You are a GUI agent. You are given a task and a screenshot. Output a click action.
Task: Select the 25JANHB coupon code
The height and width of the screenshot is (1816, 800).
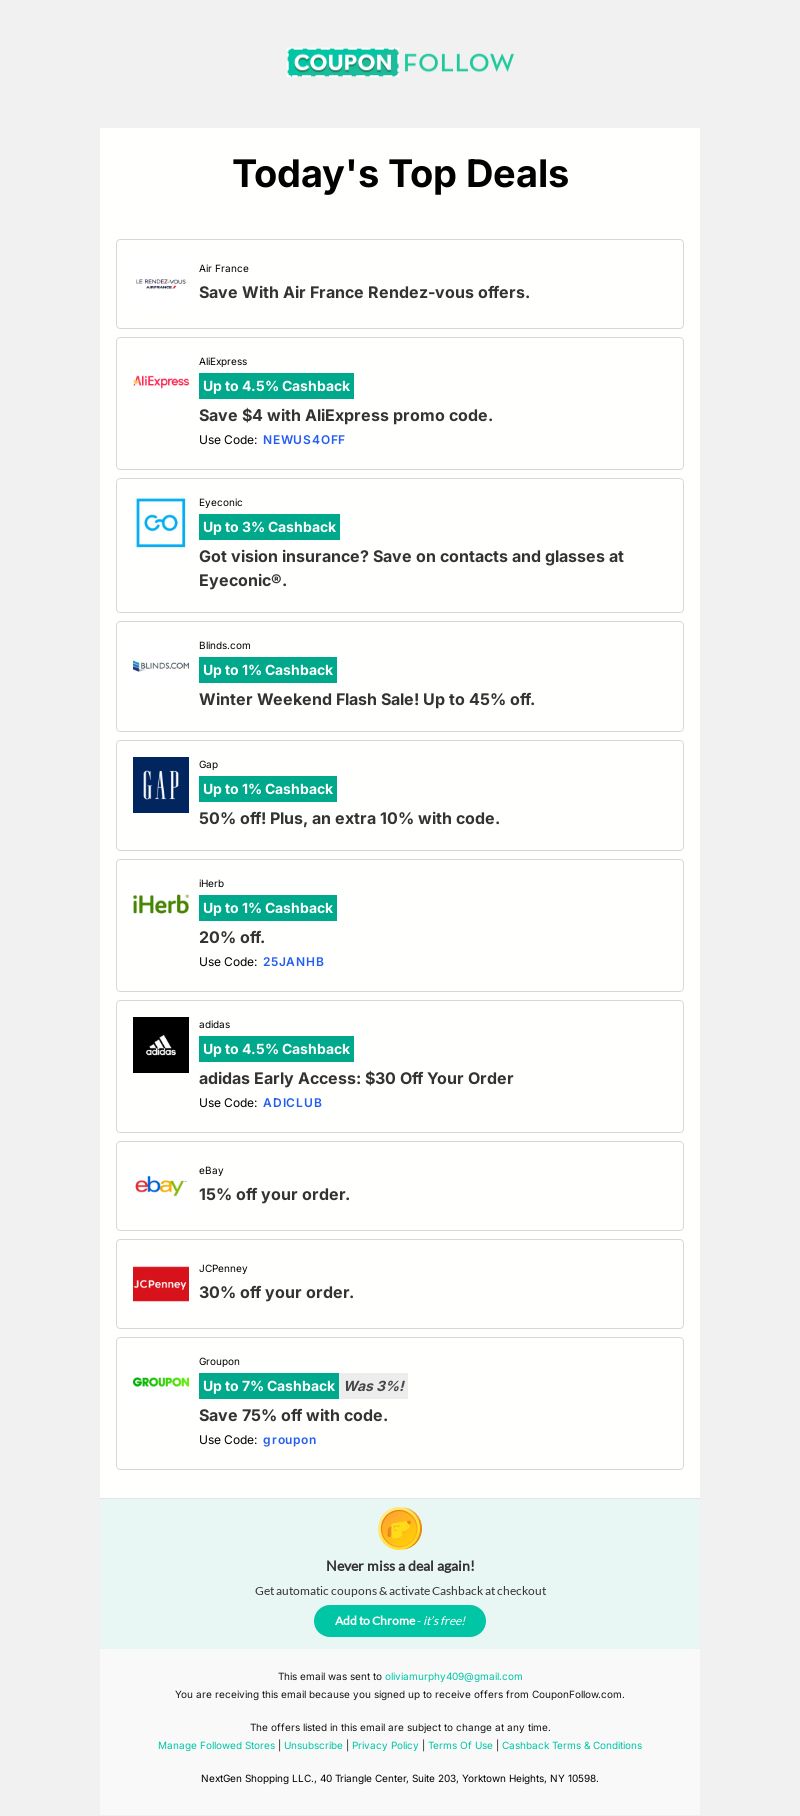tap(294, 962)
